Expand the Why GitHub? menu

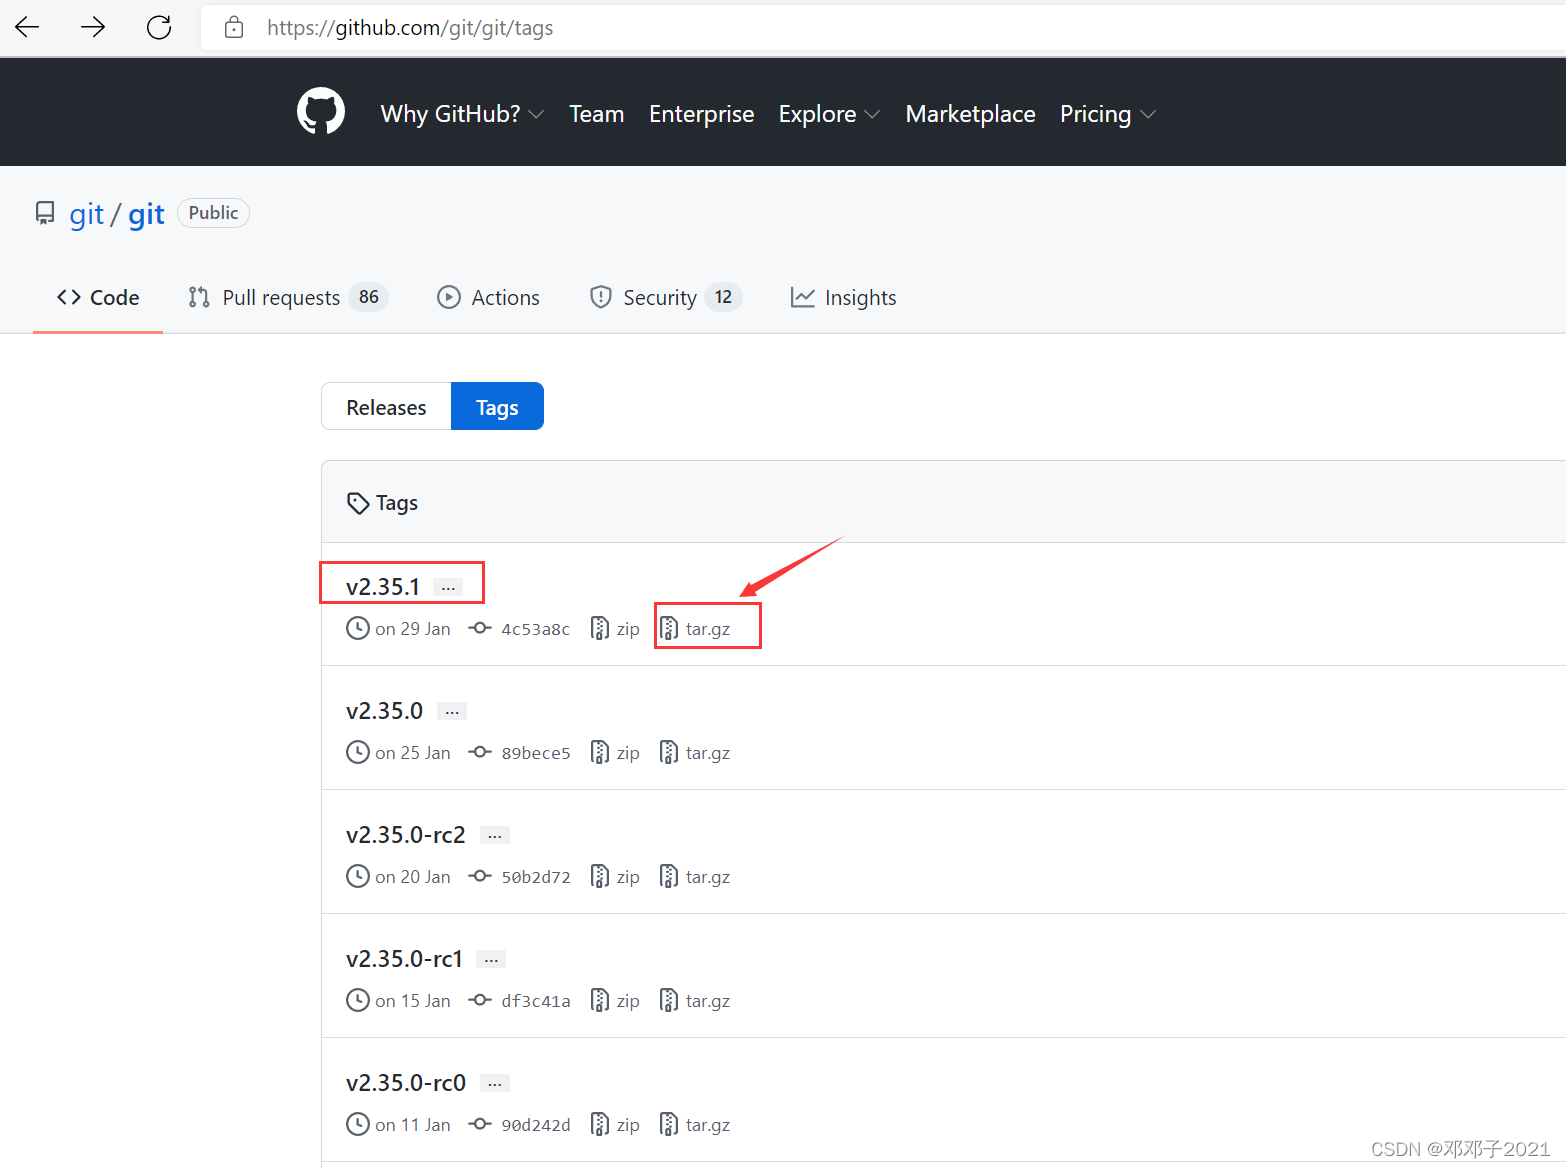(462, 114)
